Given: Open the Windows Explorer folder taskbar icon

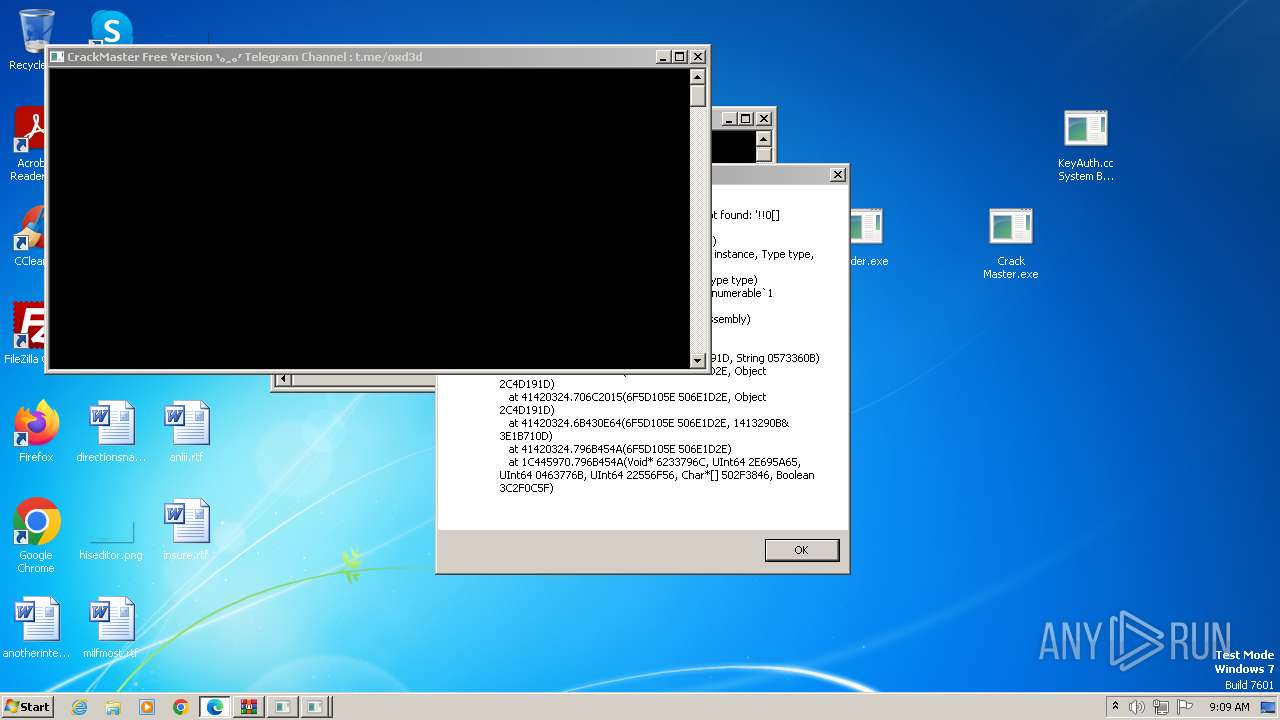Looking at the screenshot, I should pos(113,707).
